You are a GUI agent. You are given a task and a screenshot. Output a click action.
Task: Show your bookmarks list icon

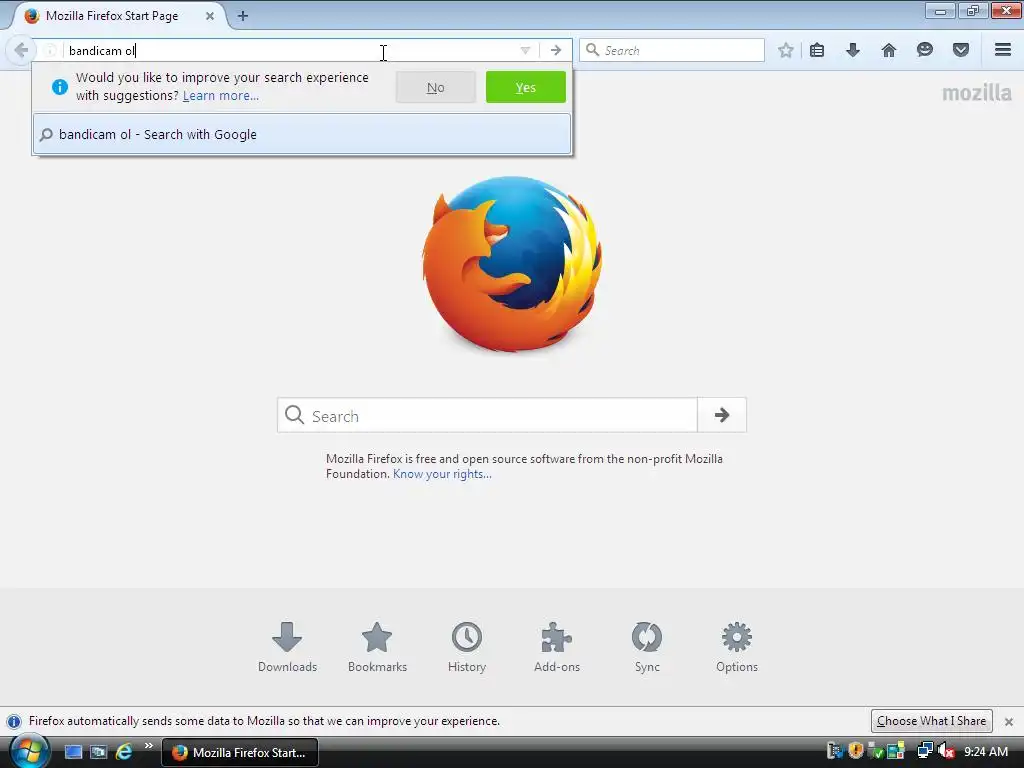pyautogui.click(x=817, y=50)
